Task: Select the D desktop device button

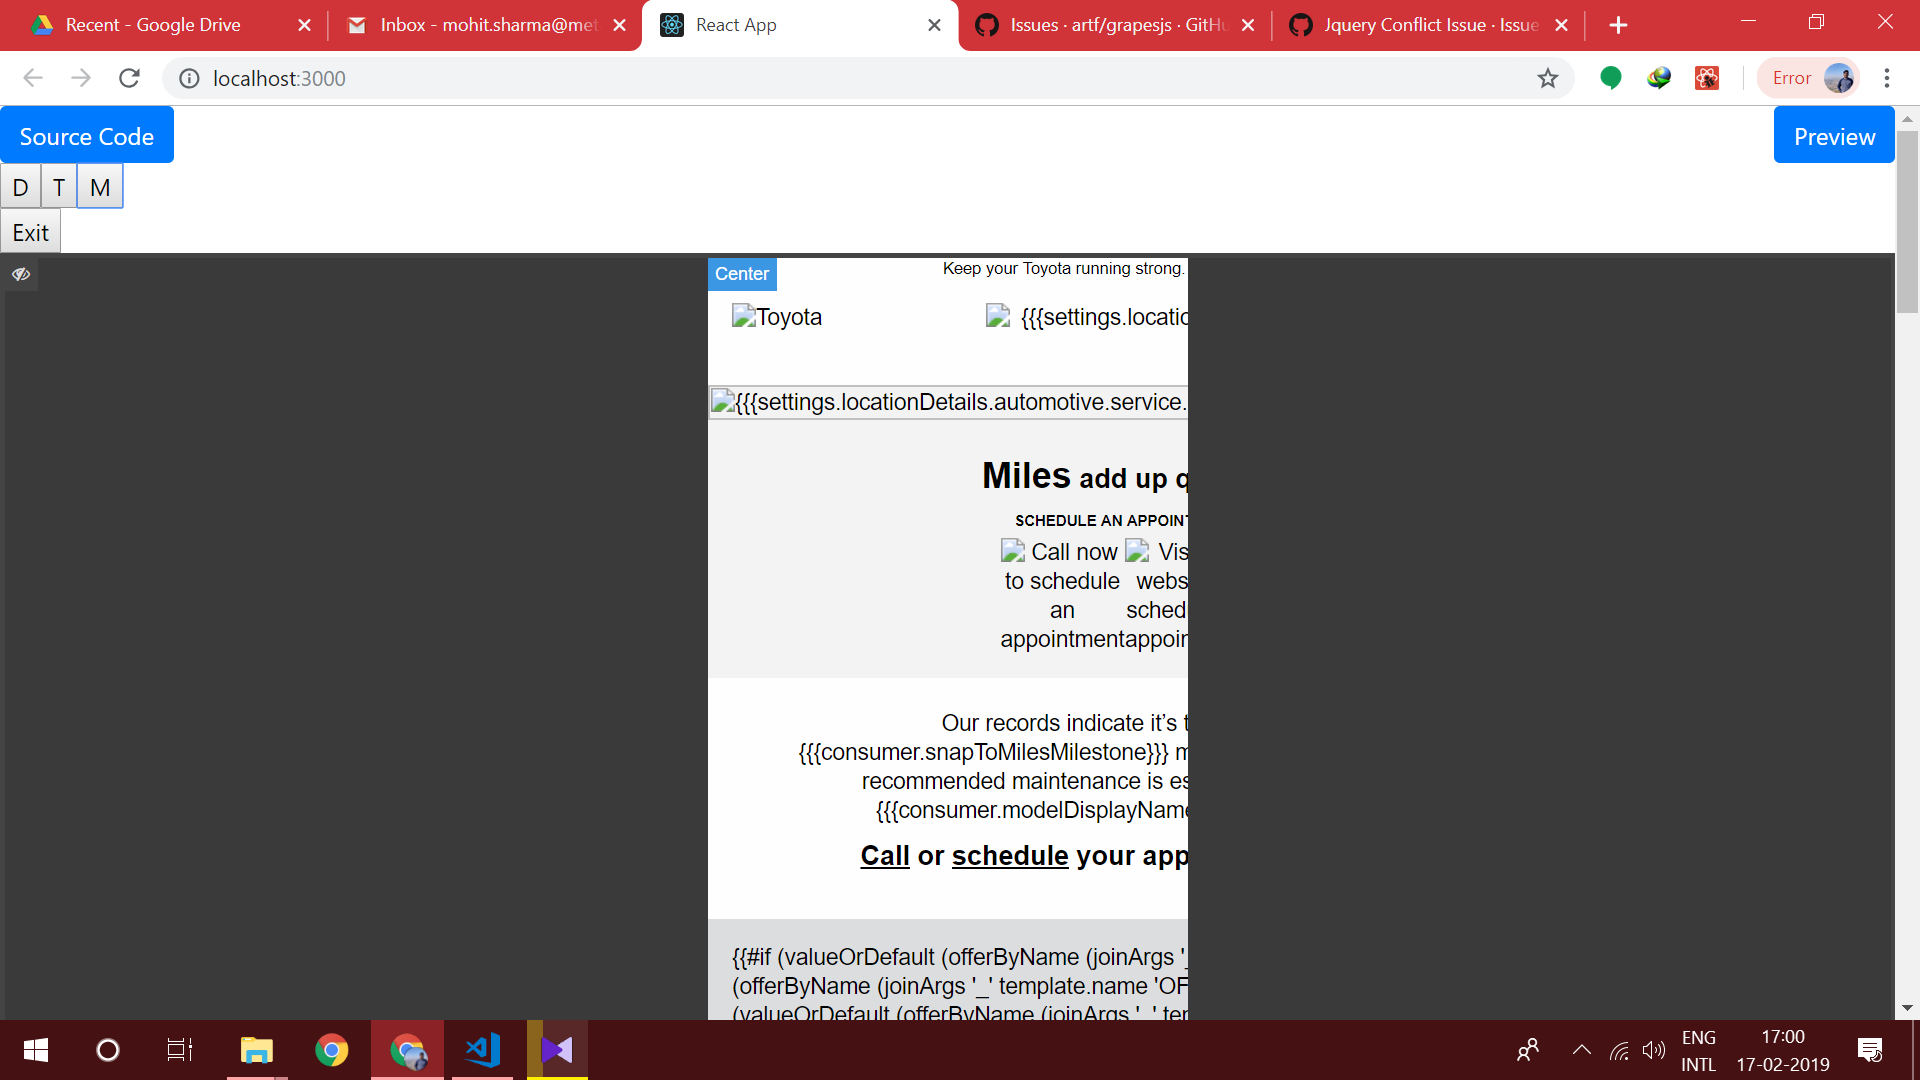Action: (x=20, y=187)
